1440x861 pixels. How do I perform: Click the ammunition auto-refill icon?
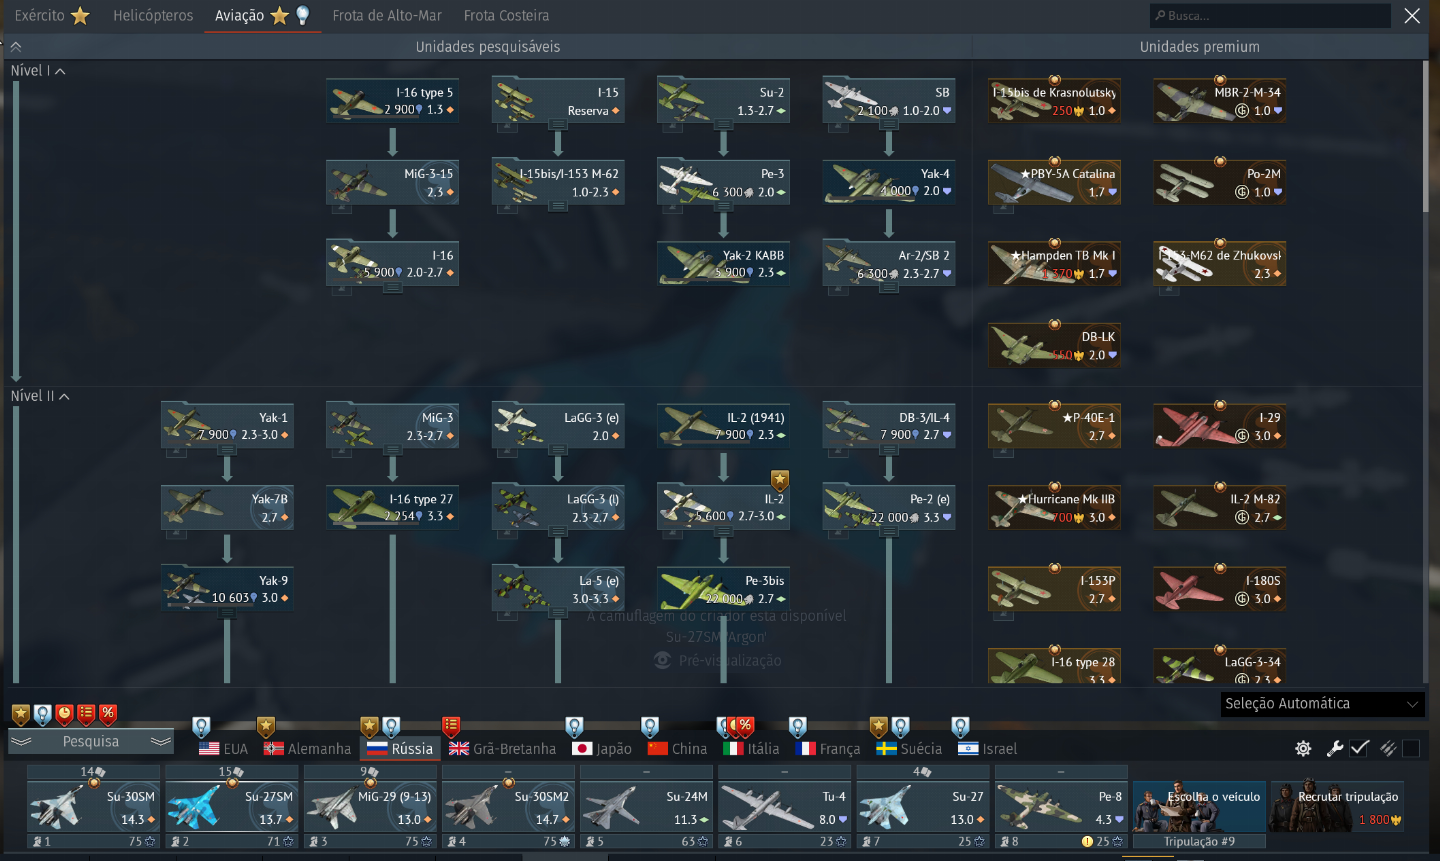(x=1388, y=748)
